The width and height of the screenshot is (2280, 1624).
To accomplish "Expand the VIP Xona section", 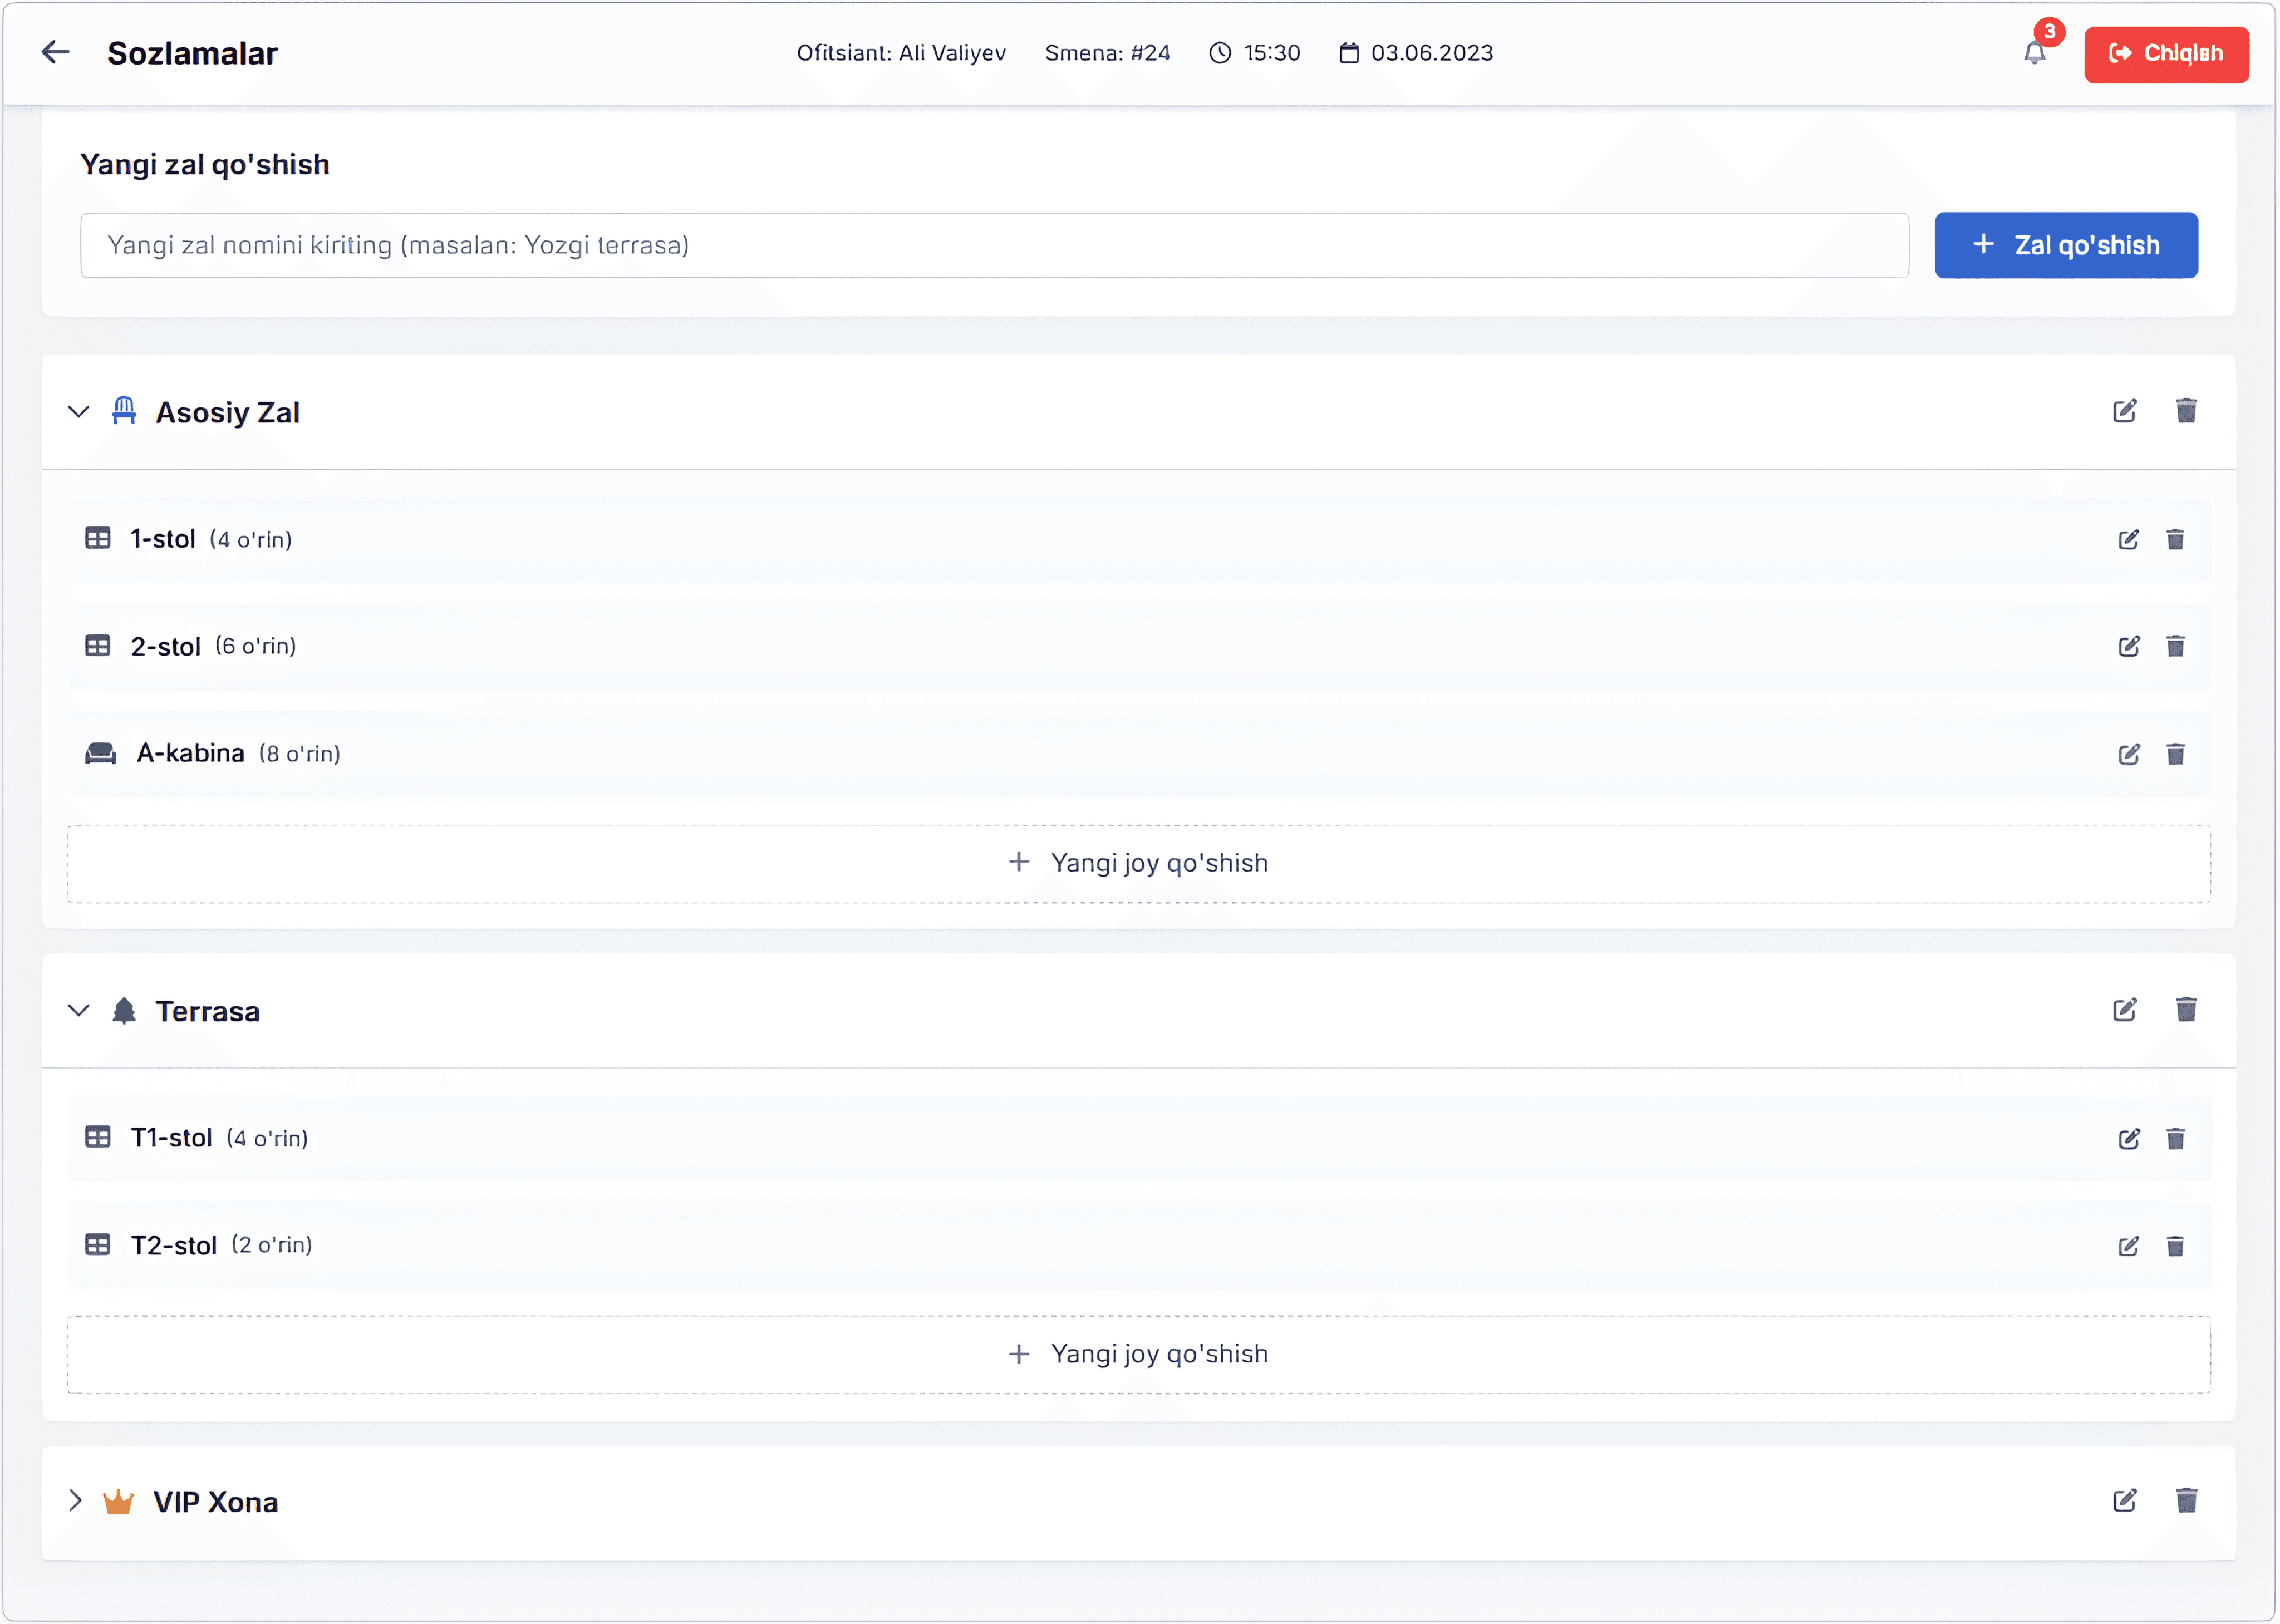I will [x=75, y=1501].
